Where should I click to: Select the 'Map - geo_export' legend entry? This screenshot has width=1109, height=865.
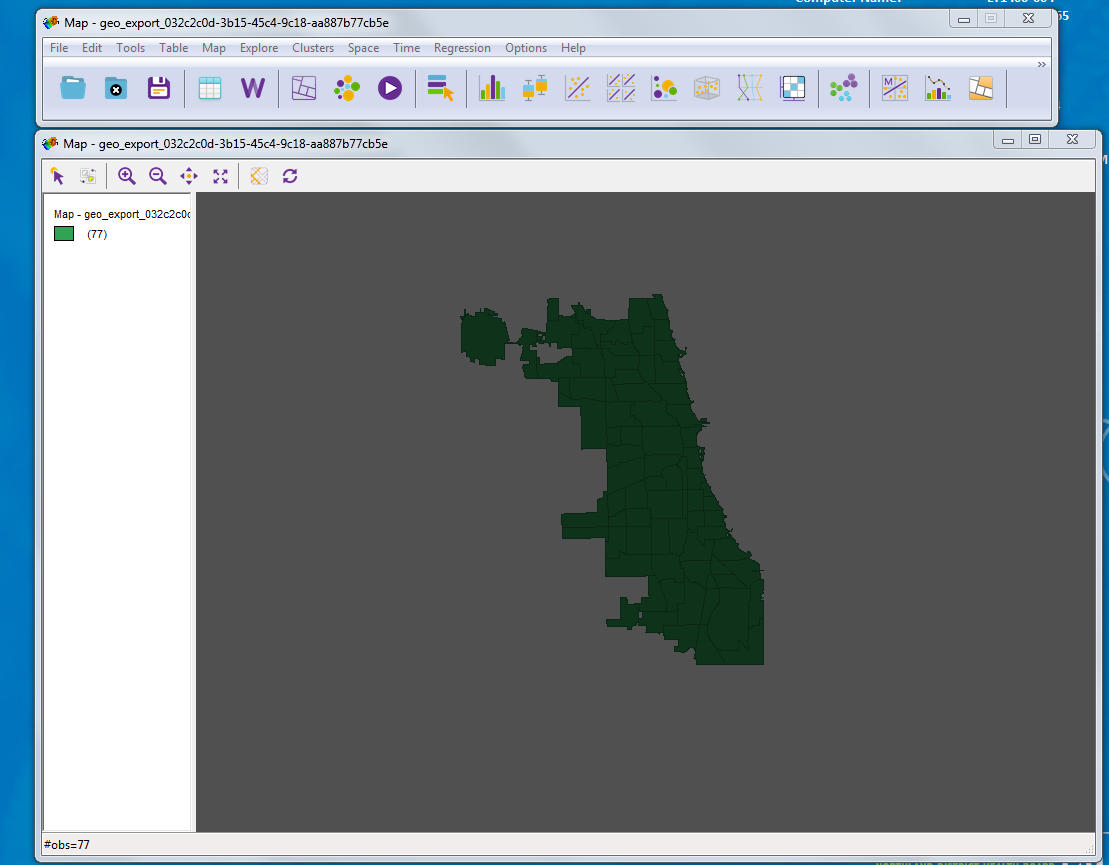pos(120,213)
